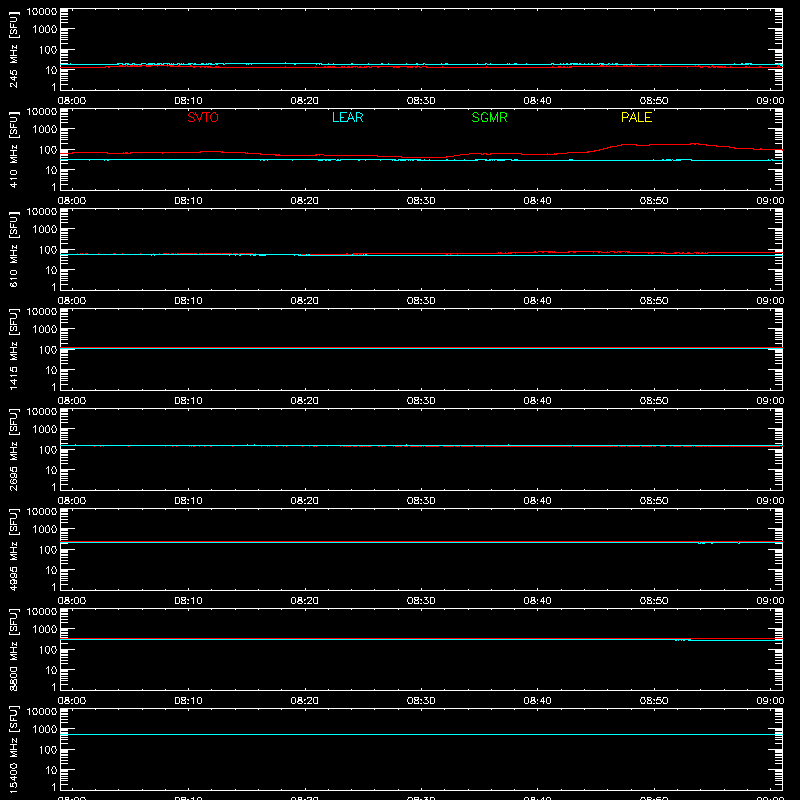800x800 pixels.
Task: Click the 08:20 tick label of the 8800 MHz plot
Action: [305, 701]
